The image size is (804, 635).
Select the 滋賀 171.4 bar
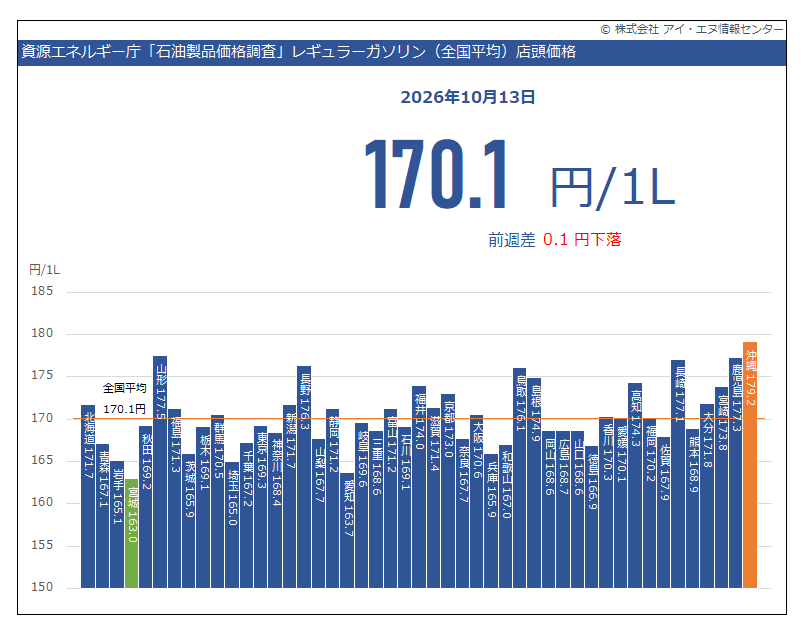434,498
